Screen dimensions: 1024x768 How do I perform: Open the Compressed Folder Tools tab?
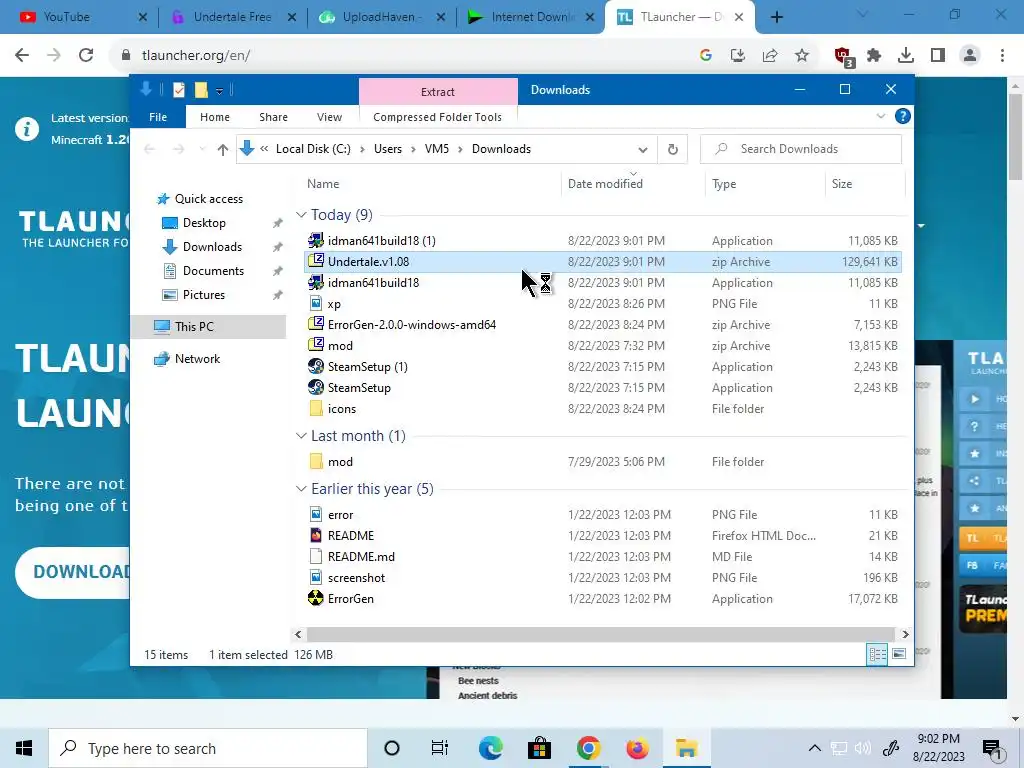(x=438, y=117)
